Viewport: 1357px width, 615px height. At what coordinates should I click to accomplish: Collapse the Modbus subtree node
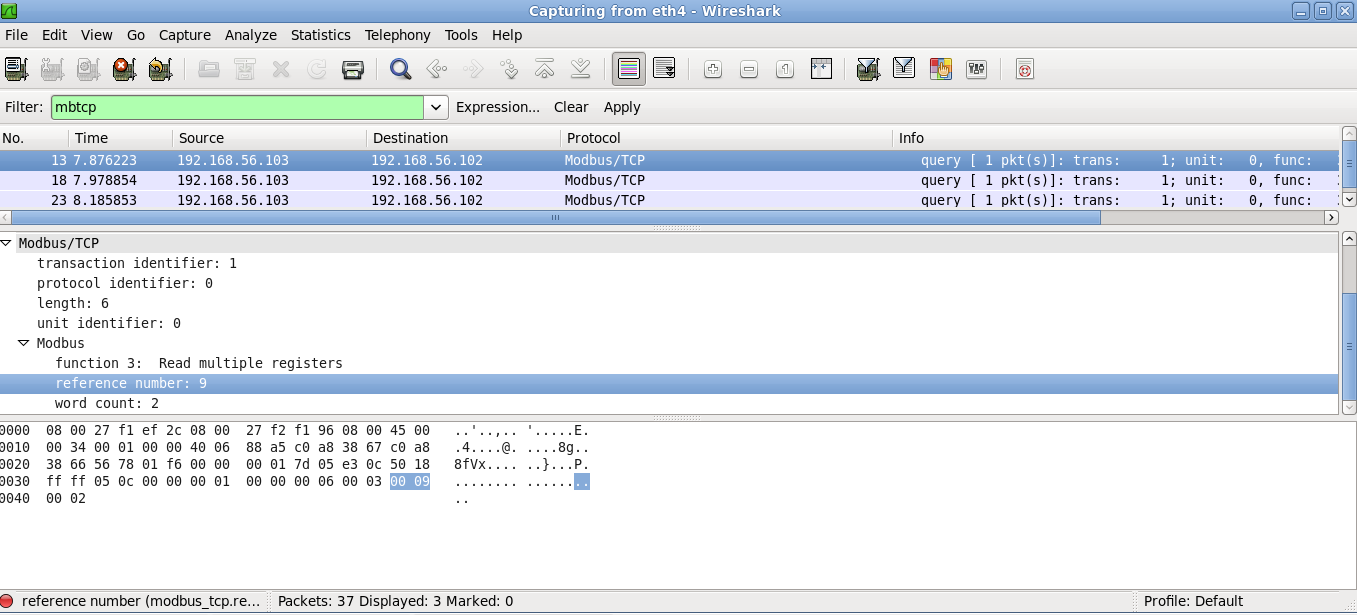pyautogui.click(x=25, y=343)
